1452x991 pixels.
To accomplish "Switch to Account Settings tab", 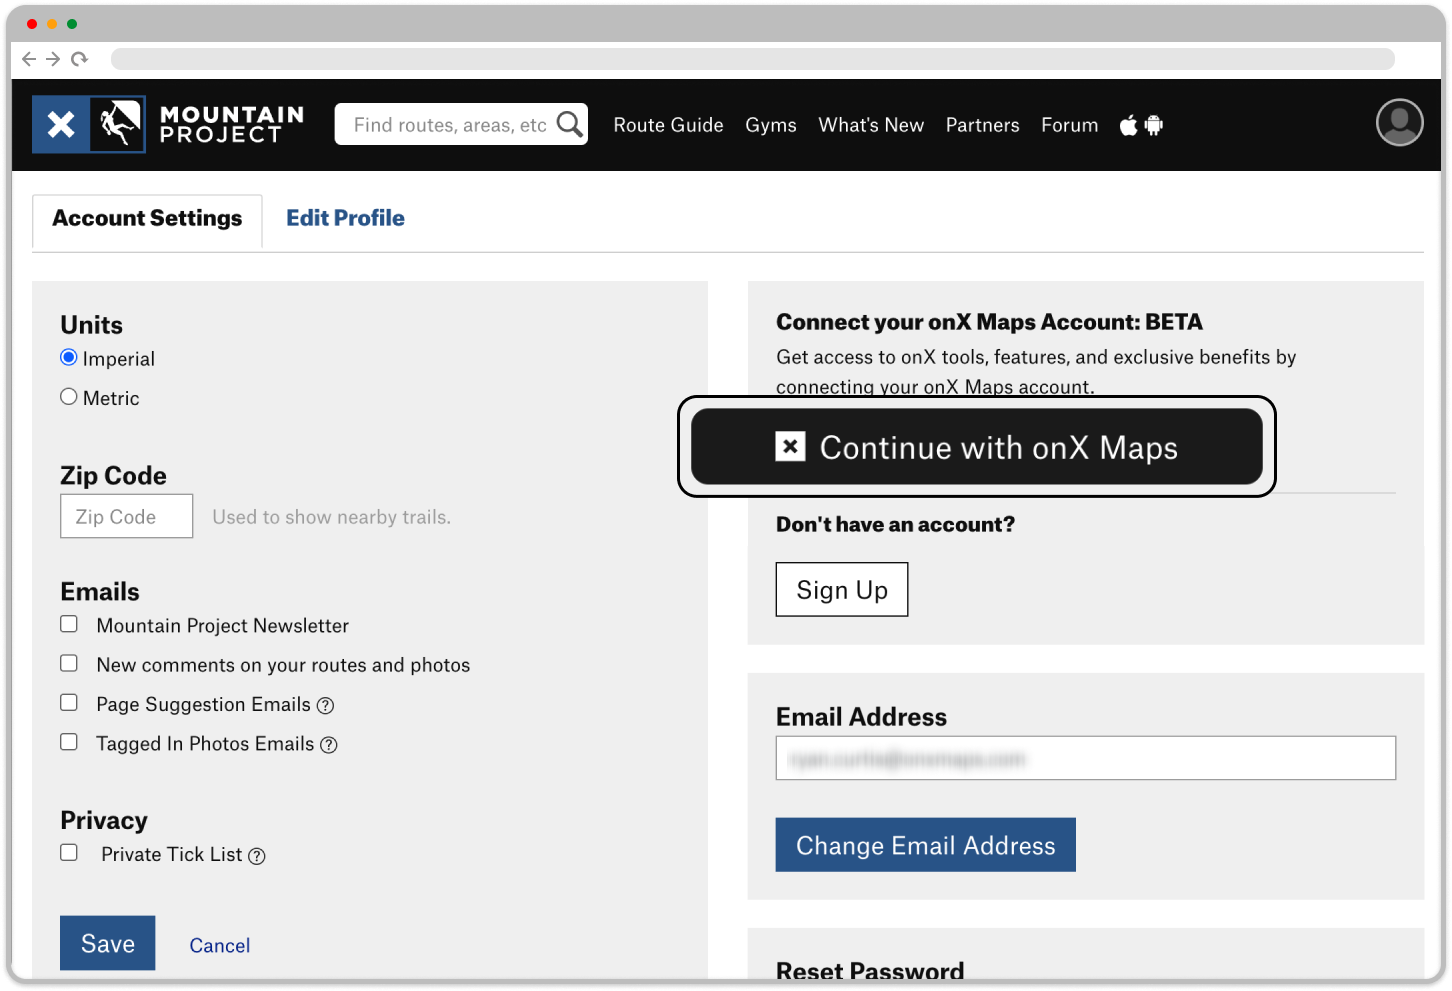I will (147, 219).
